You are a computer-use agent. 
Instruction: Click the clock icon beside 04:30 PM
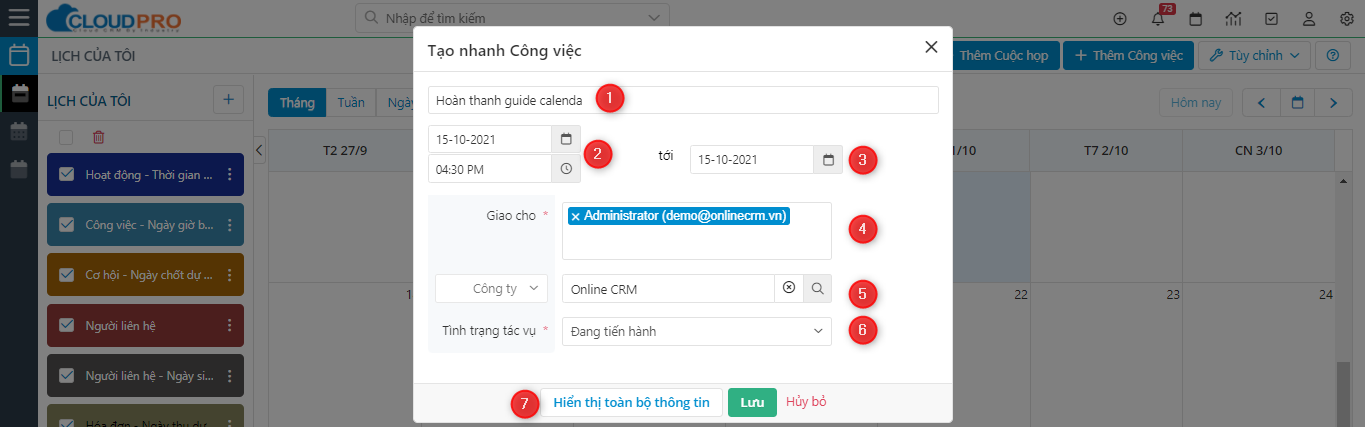(566, 169)
